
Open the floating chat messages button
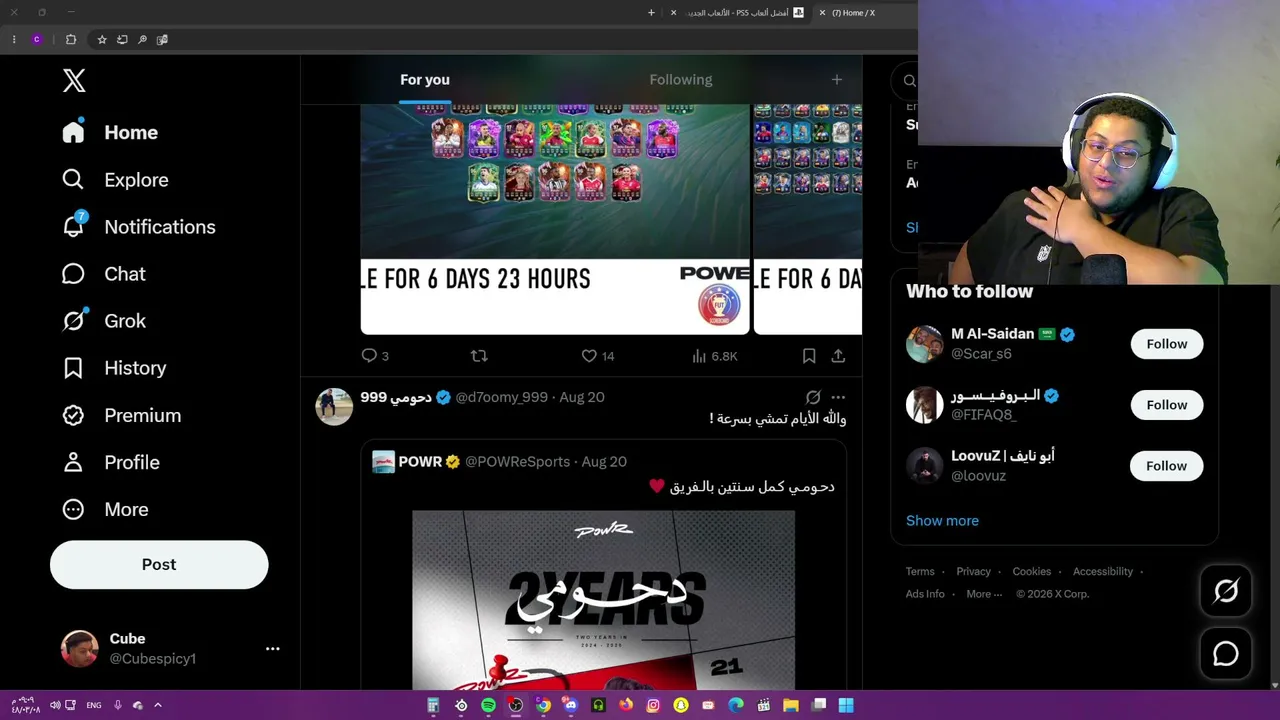[x=1226, y=654]
